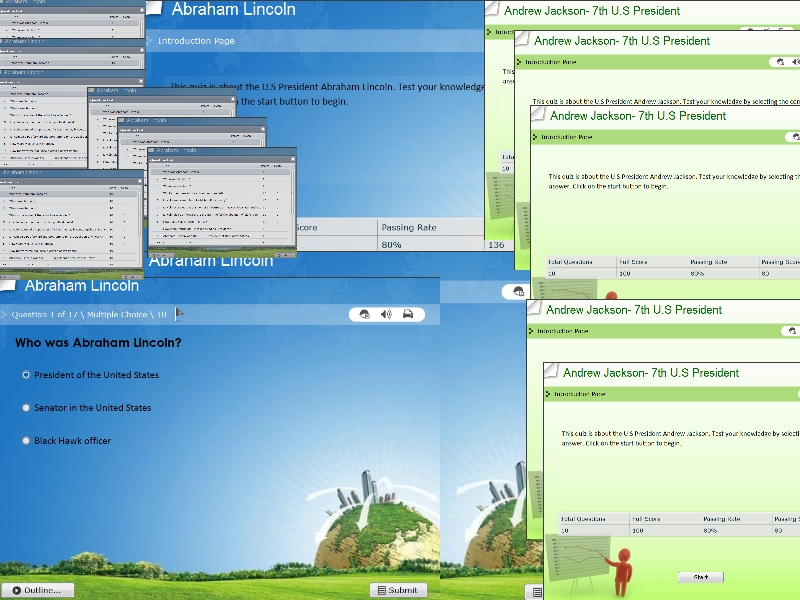Click page-curl icon beside Lincoln question window title
This screenshot has width=800, height=600.
click(9, 286)
